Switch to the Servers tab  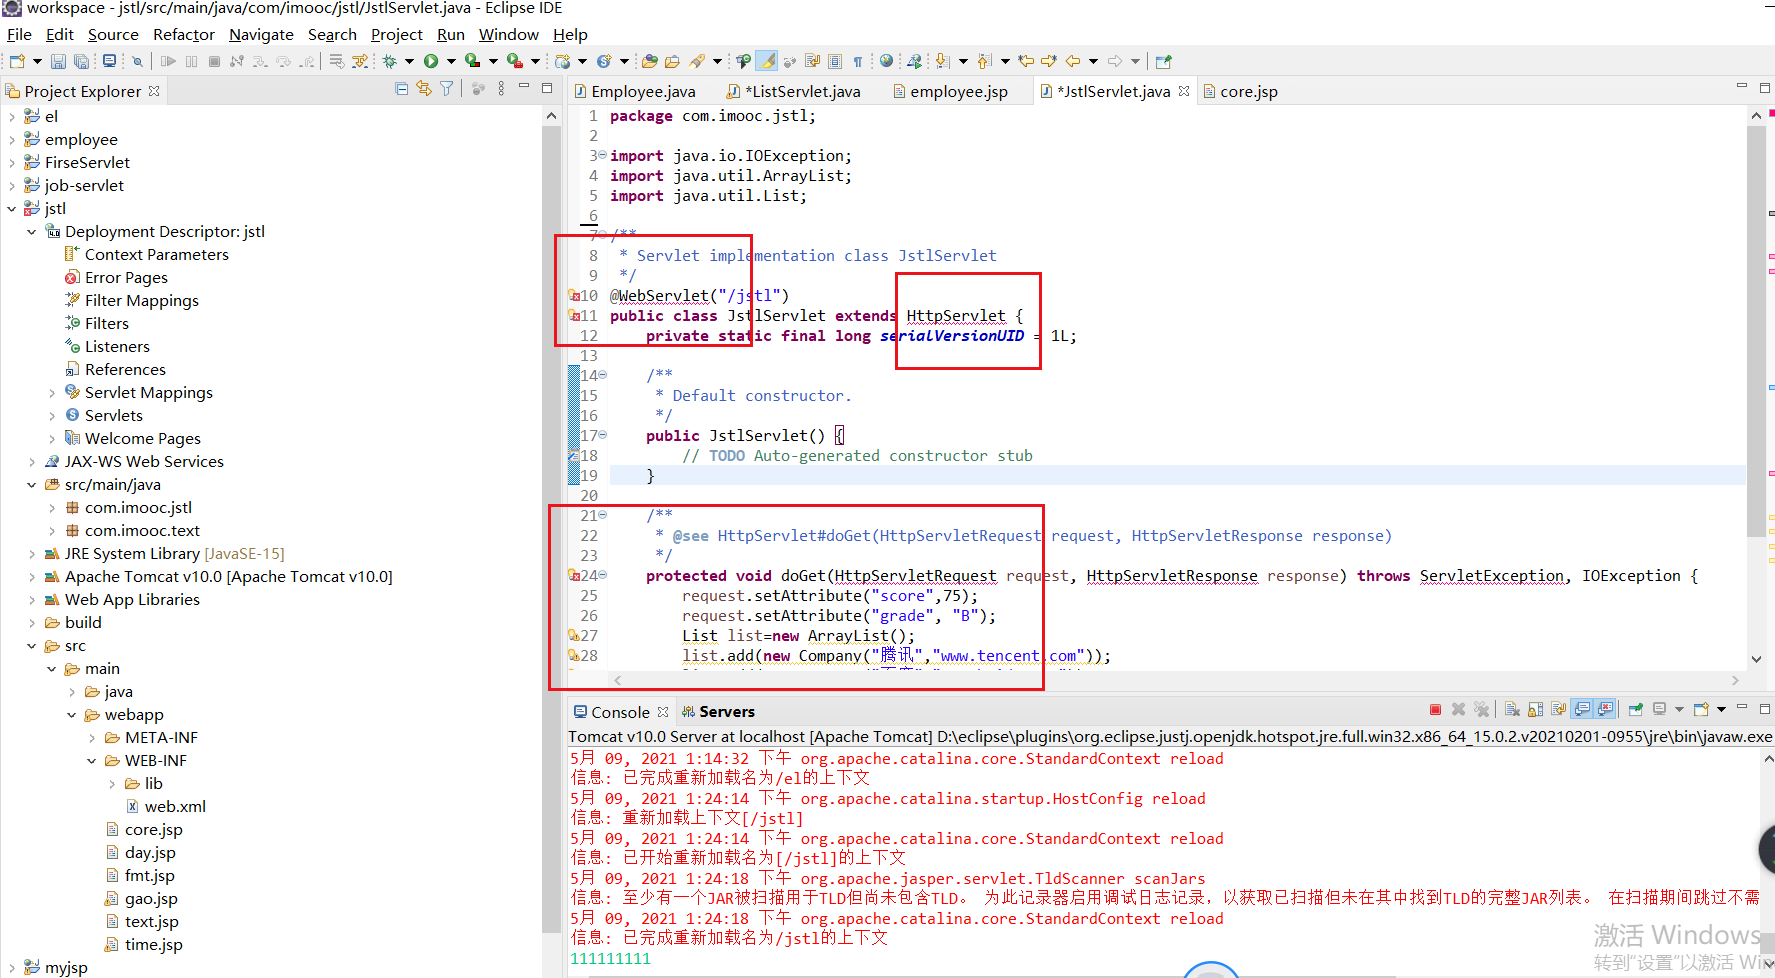click(x=718, y=712)
